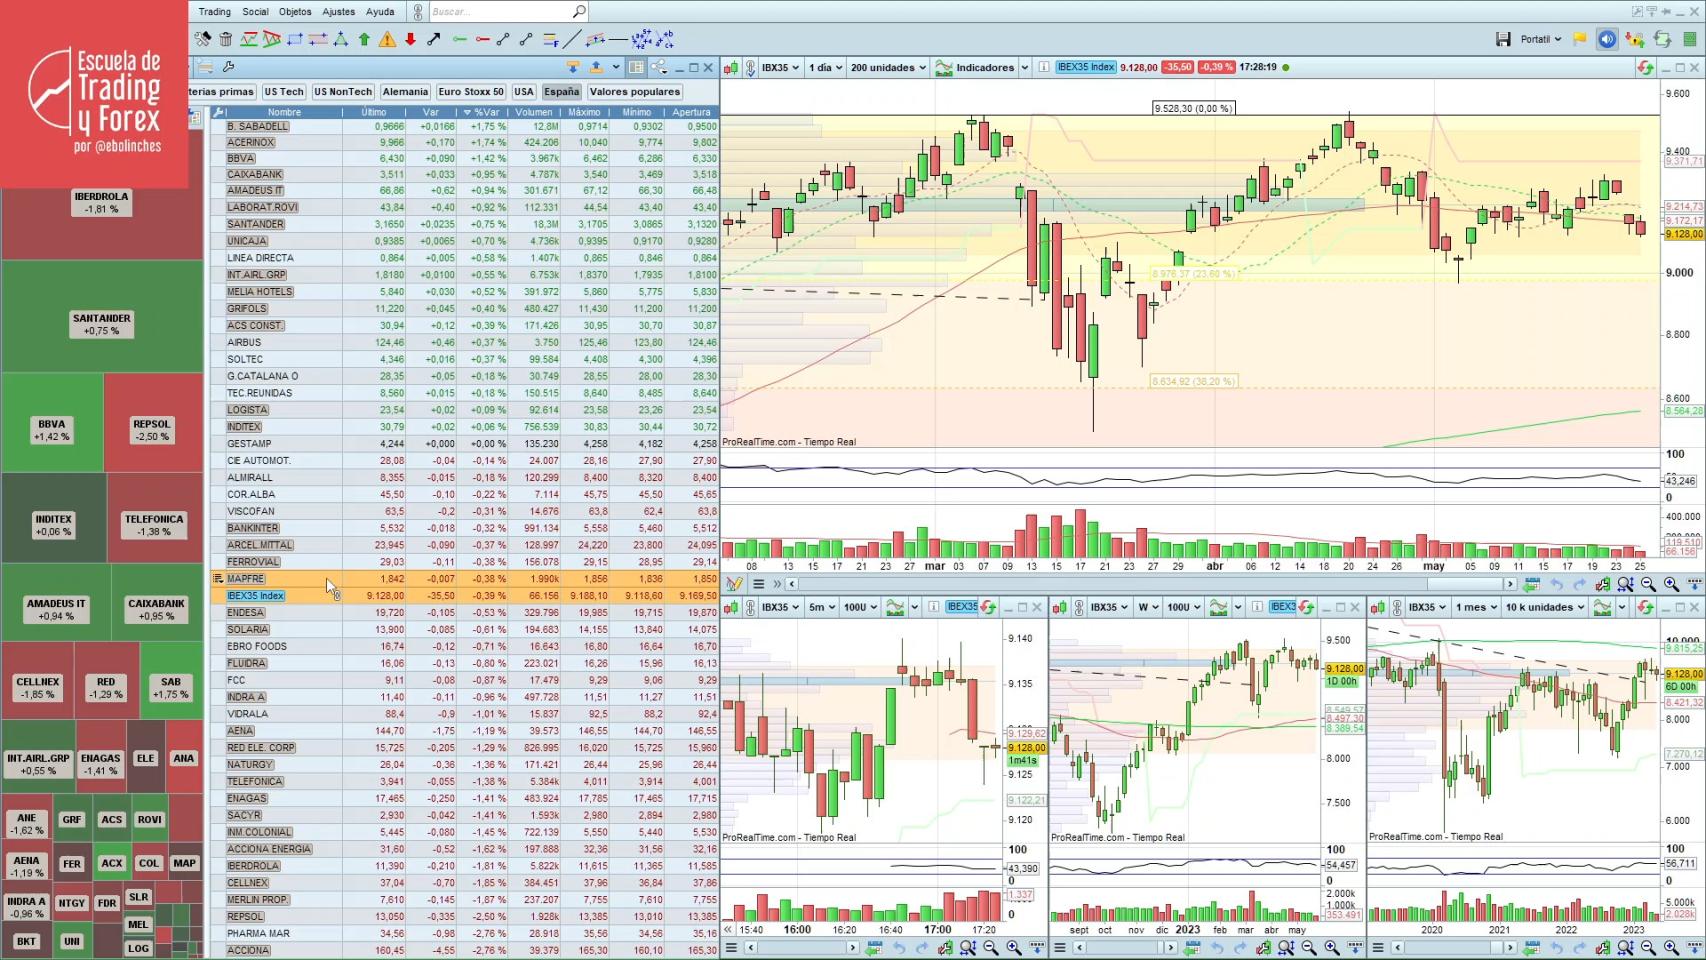Click the yellow flag icon
Screen dimensions: 1706x960
[x=1580, y=39]
